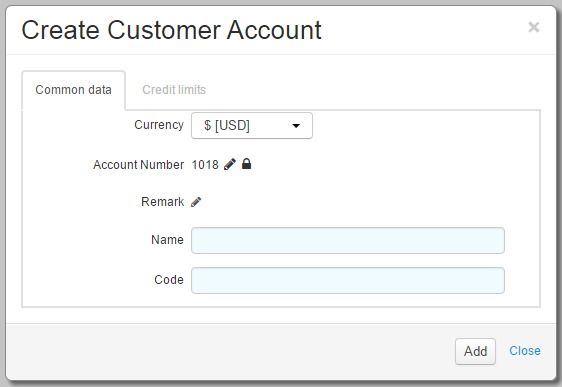562x387 pixels.
Task: Select the Common data tab
Action: point(73,90)
